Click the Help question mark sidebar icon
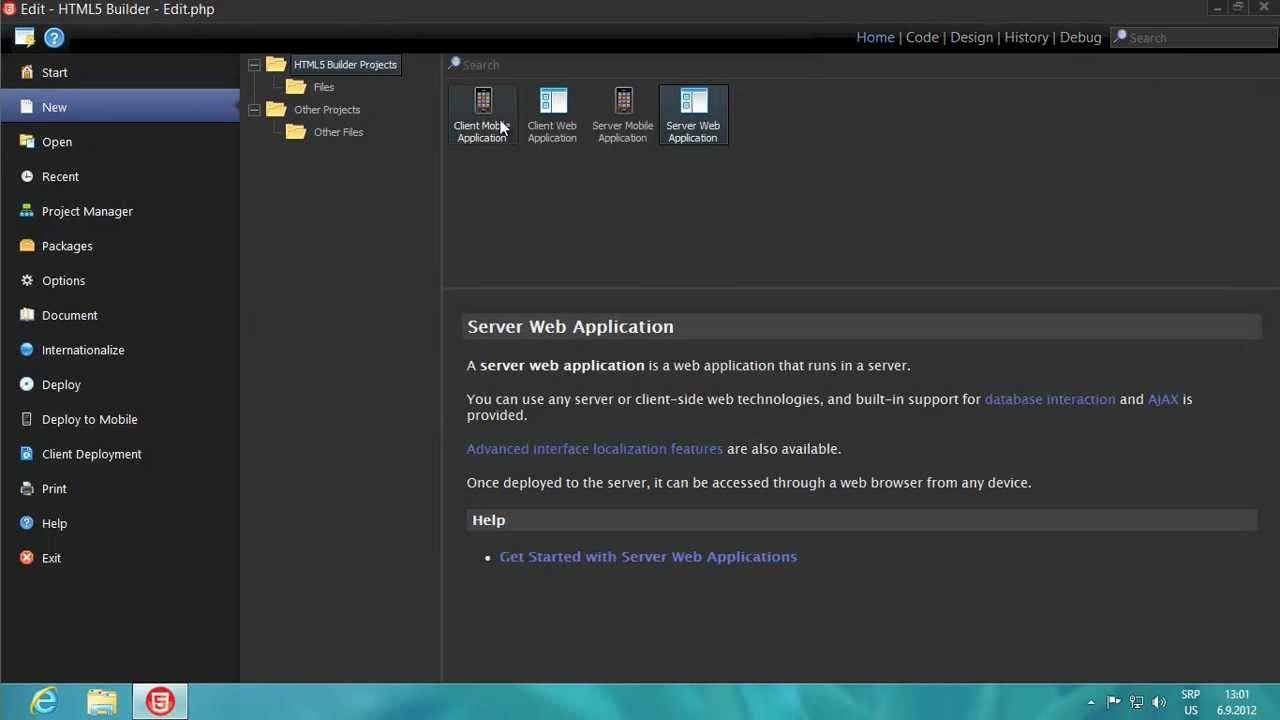 [x=27, y=523]
